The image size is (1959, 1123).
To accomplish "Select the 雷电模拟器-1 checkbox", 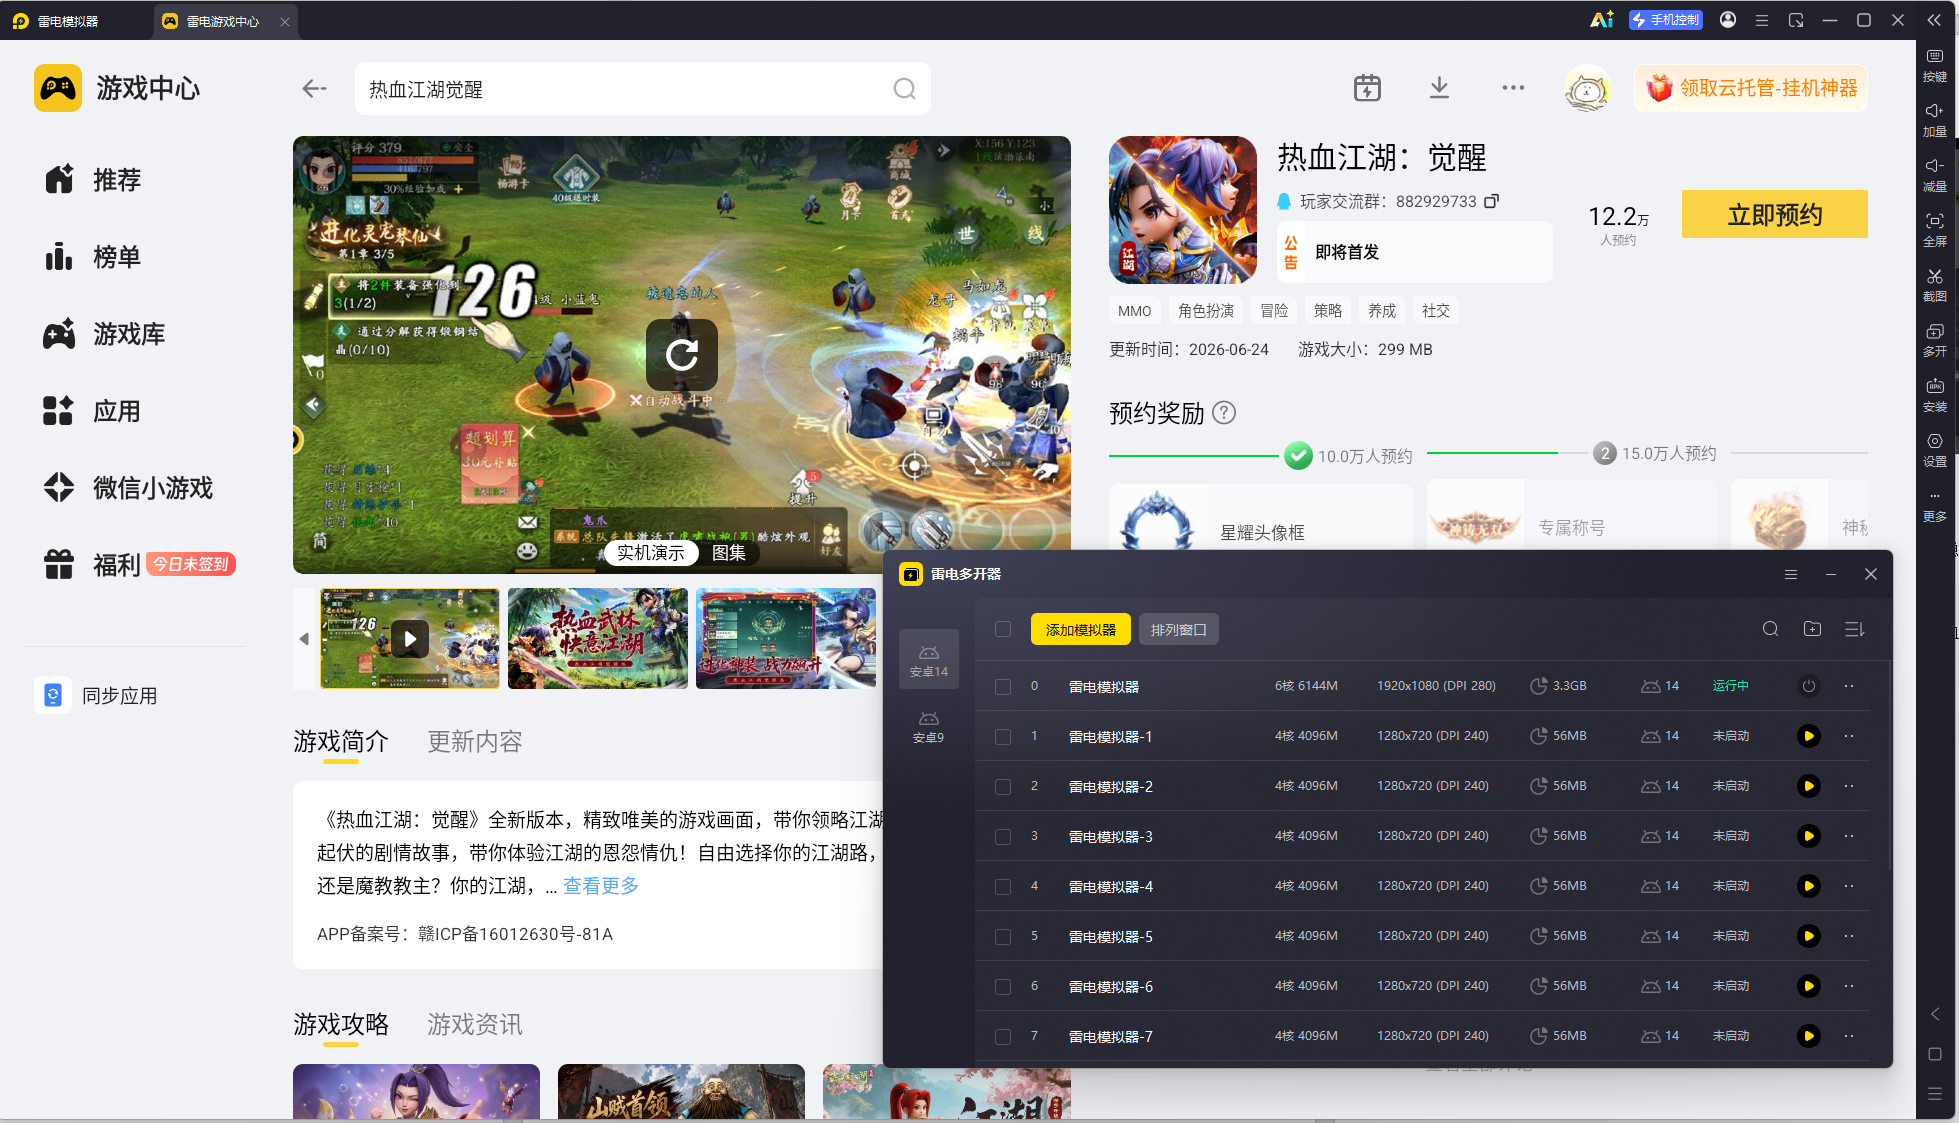I will [x=1003, y=737].
